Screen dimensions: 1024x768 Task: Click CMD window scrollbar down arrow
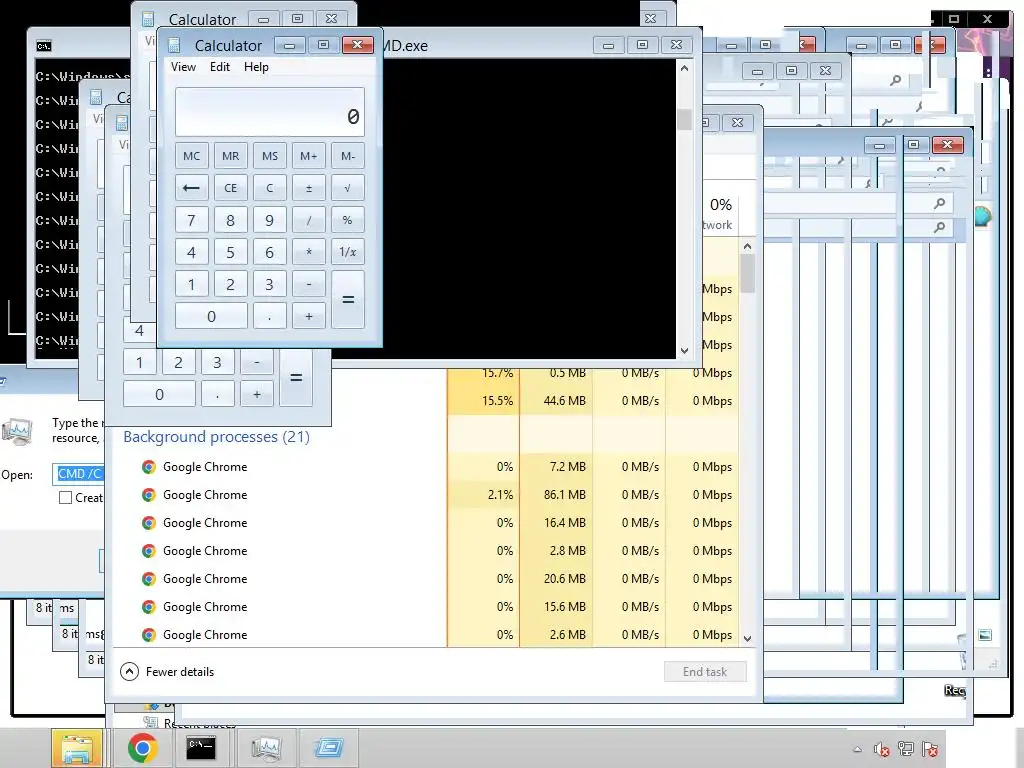coord(684,351)
